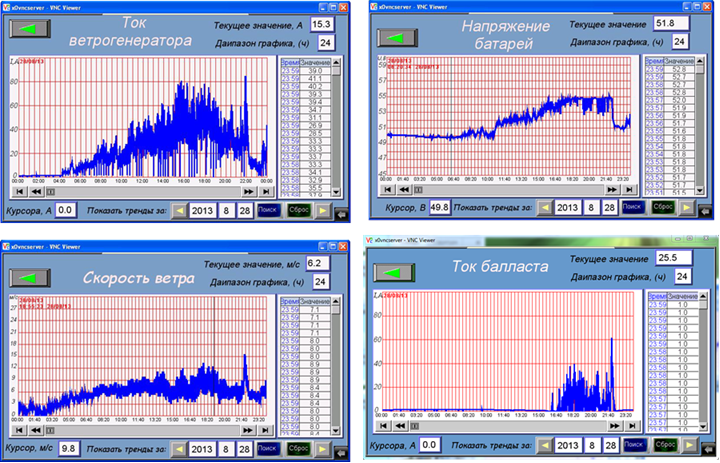This screenshot has height=463, width=720.
Task: Rewind chart in Ток ветрогенератора window
Action: (x=36, y=192)
